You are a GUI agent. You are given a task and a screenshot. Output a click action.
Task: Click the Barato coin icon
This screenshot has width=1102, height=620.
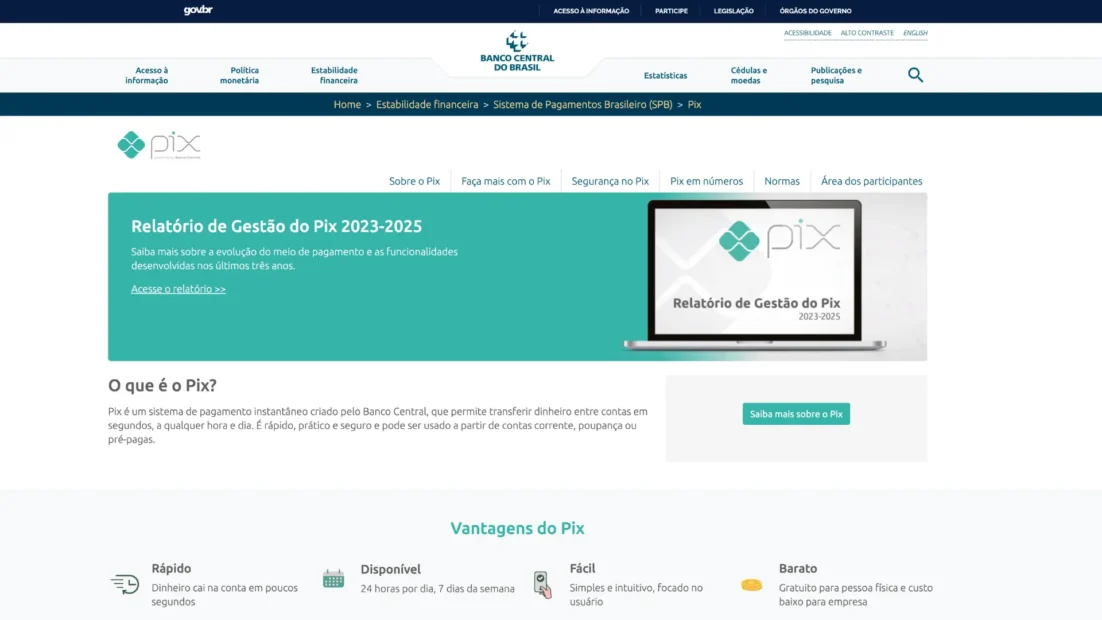751,585
